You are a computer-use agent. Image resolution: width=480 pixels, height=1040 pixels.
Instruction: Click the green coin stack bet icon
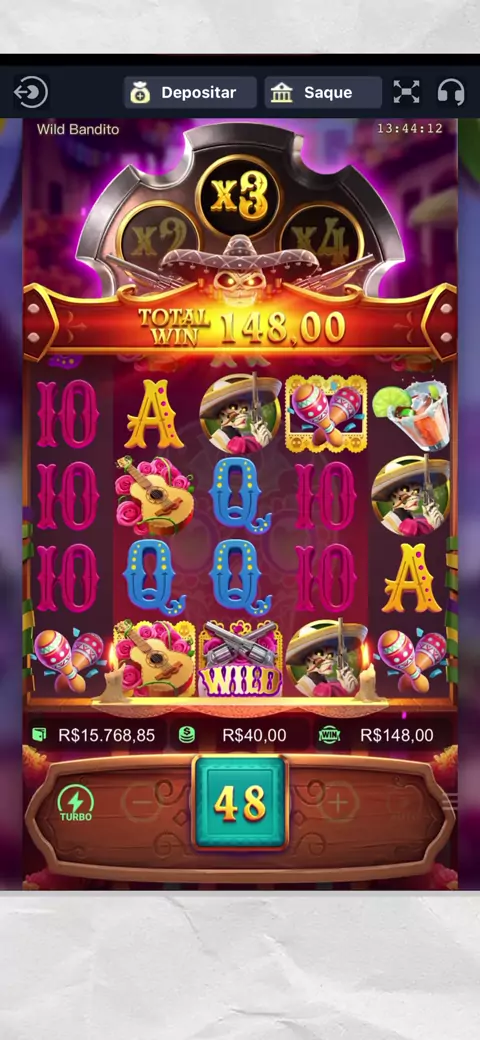tap(187, 734)
